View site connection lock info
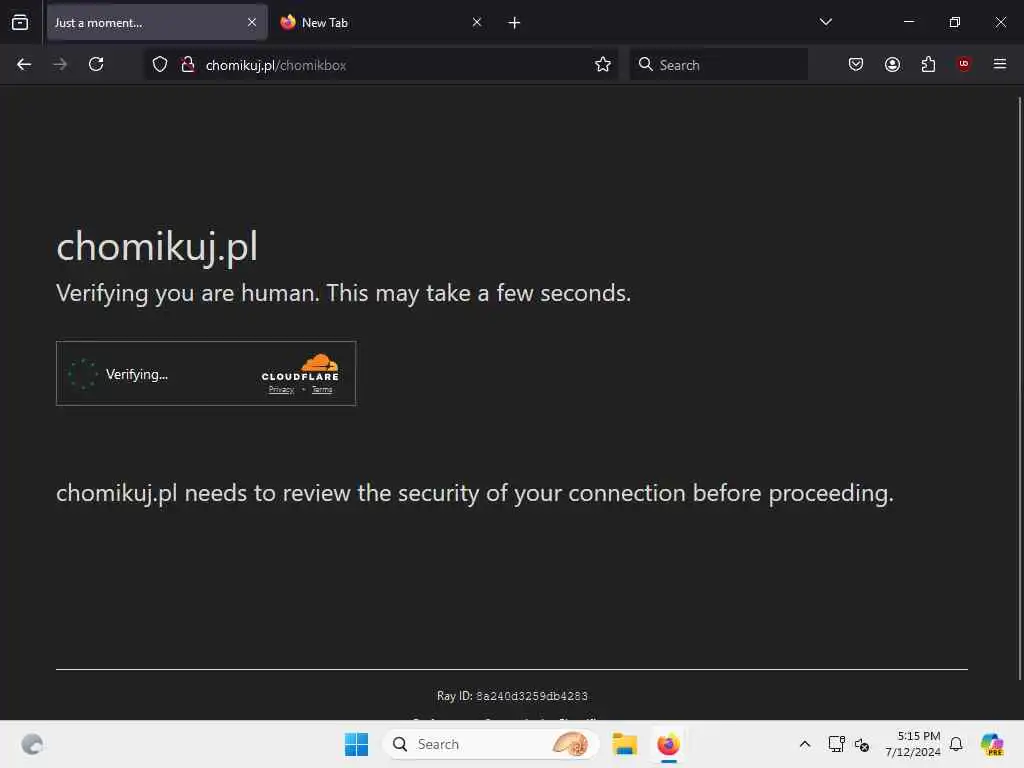This screenshot has width=1024, height=768. [x=187, y=64]
